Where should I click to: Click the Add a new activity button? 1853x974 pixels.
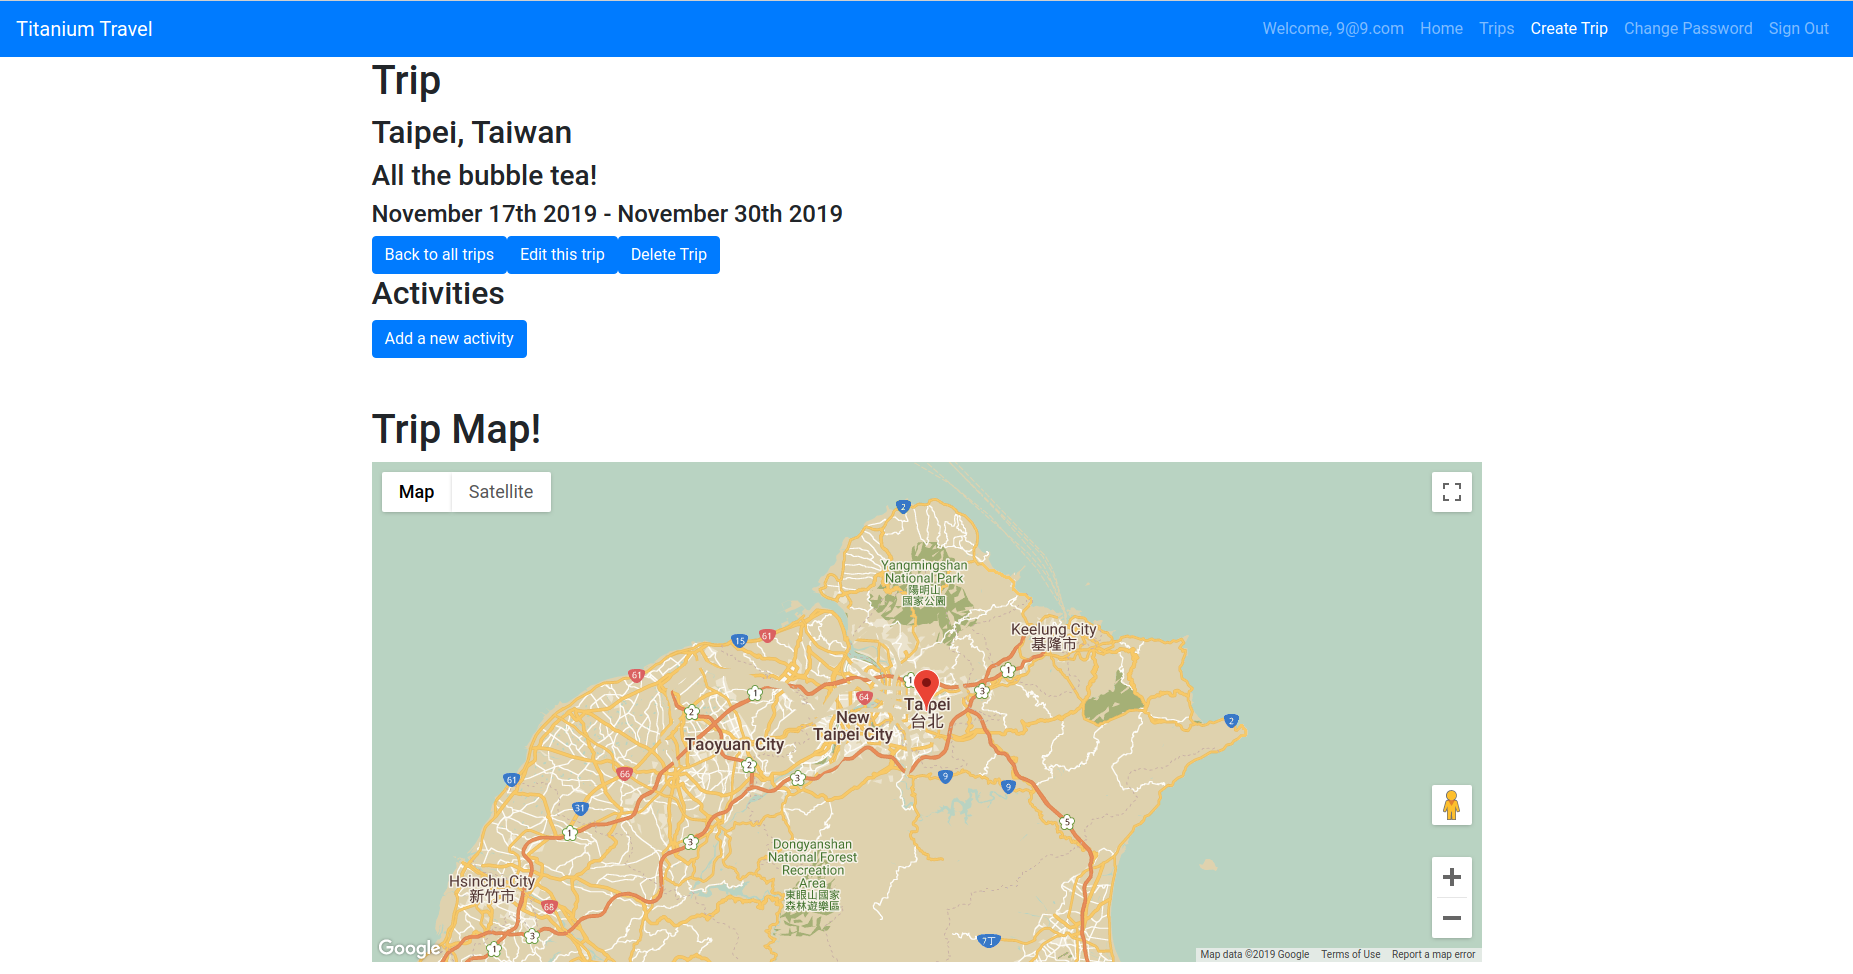click(x=449, y=339)
